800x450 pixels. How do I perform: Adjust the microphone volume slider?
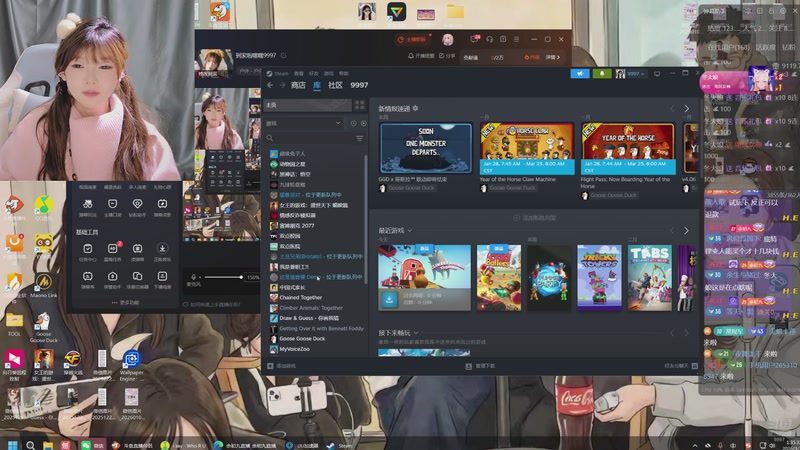pyautogui.click(x=223, y=277)
